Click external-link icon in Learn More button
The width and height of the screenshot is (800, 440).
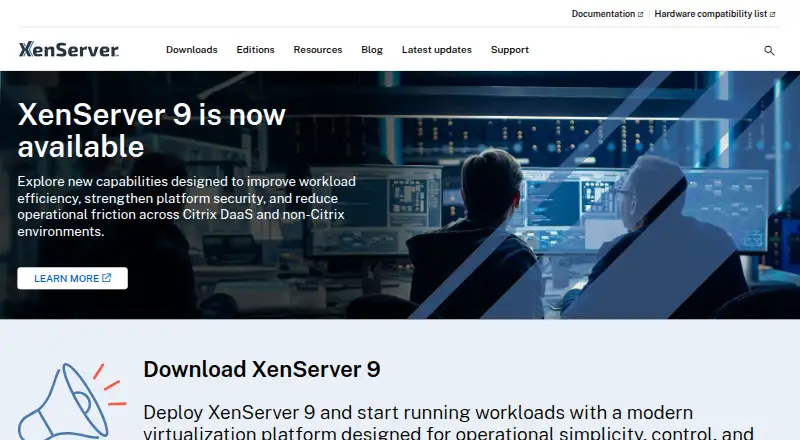107,278
